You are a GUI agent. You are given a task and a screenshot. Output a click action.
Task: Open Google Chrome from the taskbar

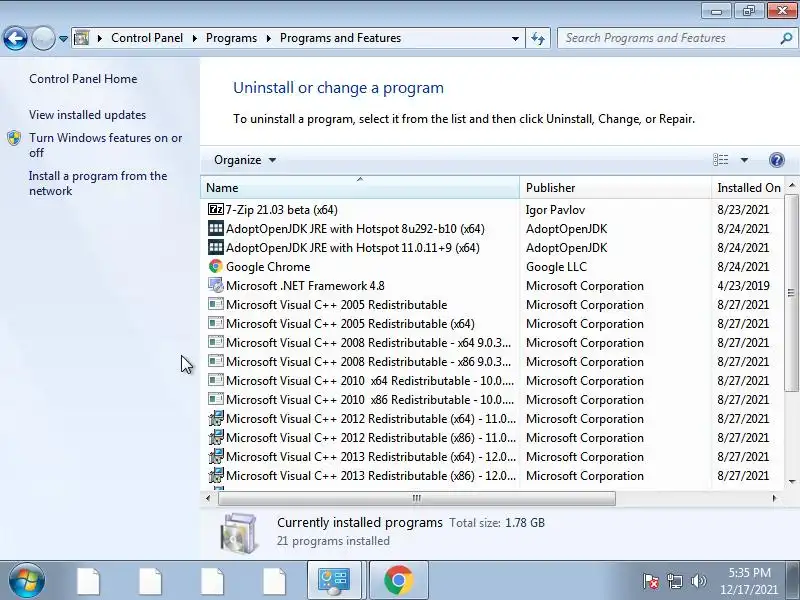click(398, 581)
